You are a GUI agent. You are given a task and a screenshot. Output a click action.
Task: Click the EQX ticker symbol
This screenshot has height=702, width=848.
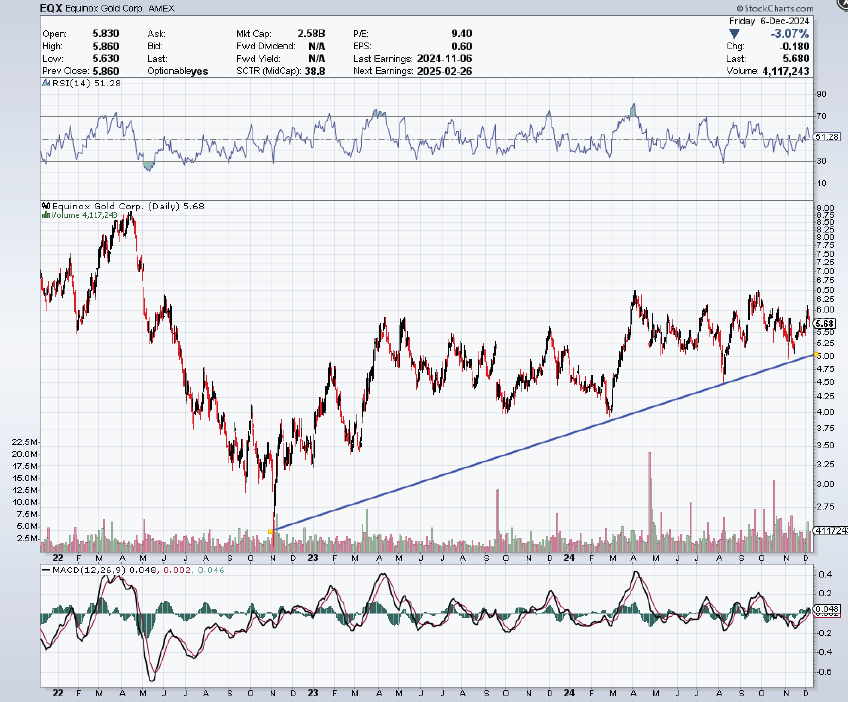coord(52,8)
